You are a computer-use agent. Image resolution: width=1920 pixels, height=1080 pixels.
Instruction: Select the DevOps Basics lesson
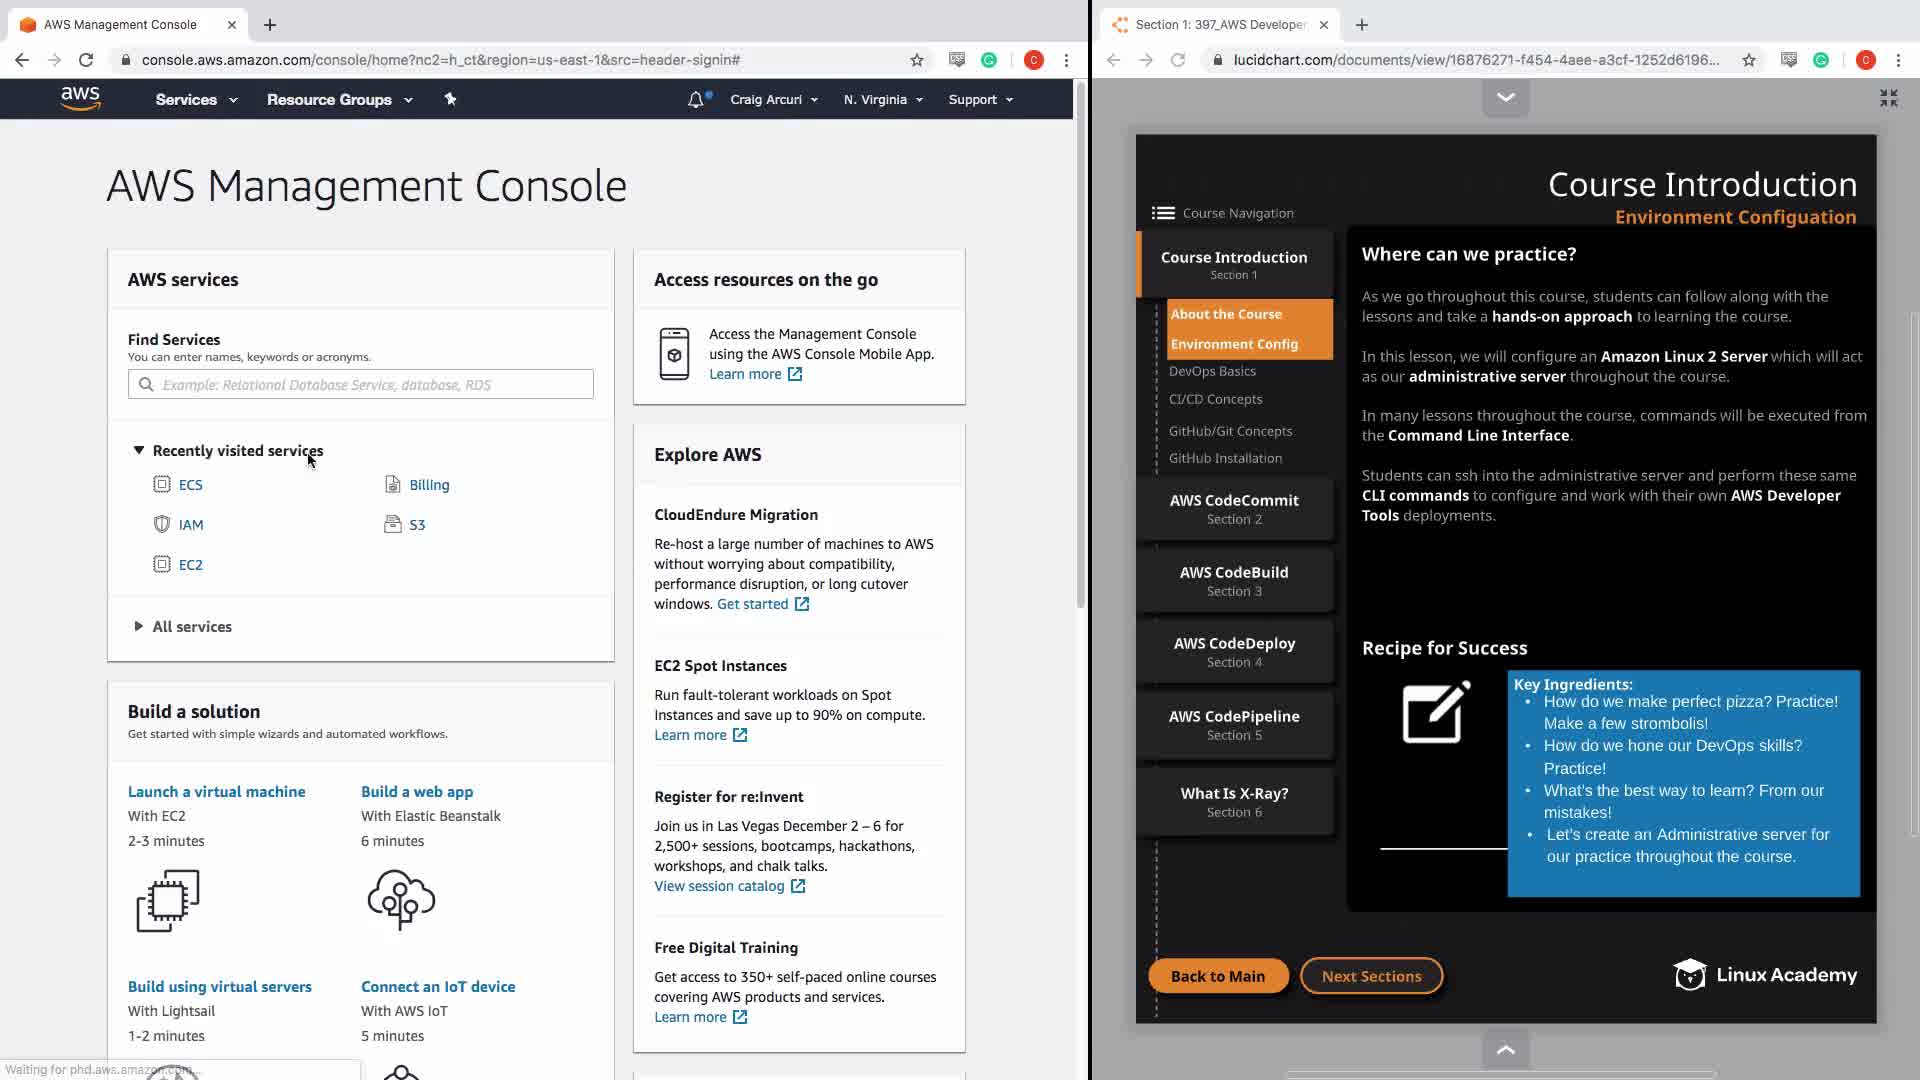tap(1212, 371)
